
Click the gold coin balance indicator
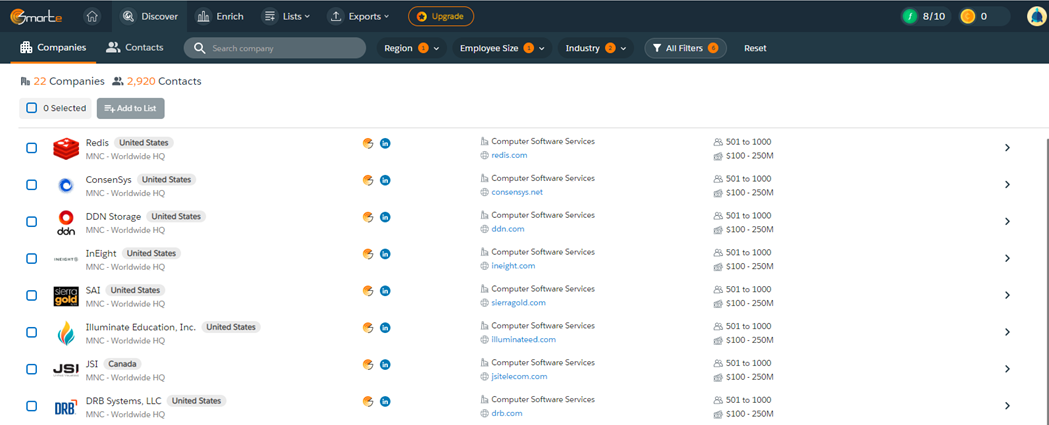pyautogui.click(x=983, y=17)
